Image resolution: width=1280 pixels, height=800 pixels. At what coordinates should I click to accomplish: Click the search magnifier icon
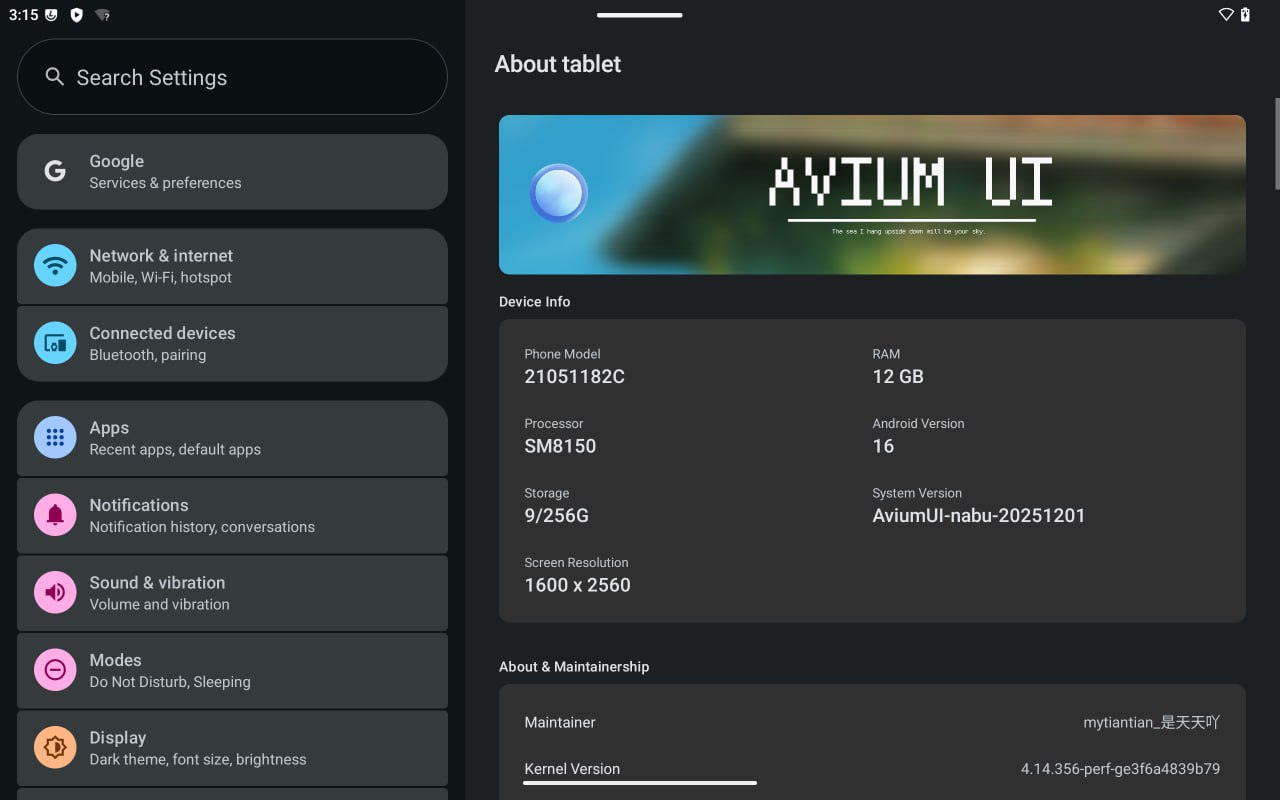55,77
